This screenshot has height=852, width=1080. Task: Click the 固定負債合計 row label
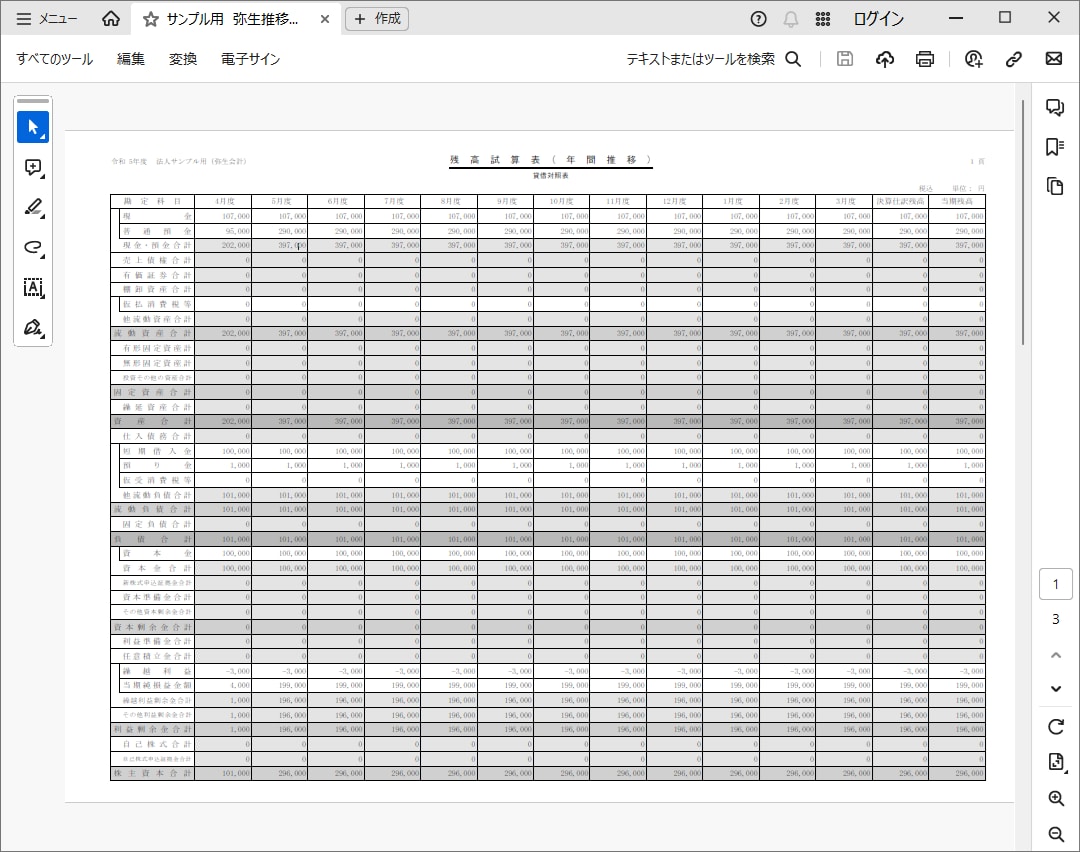pos(157,524)
